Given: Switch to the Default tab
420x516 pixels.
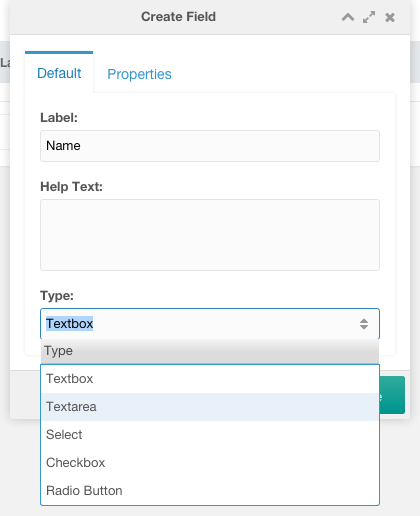Looking at the screenshot, I should pos(59,73).
